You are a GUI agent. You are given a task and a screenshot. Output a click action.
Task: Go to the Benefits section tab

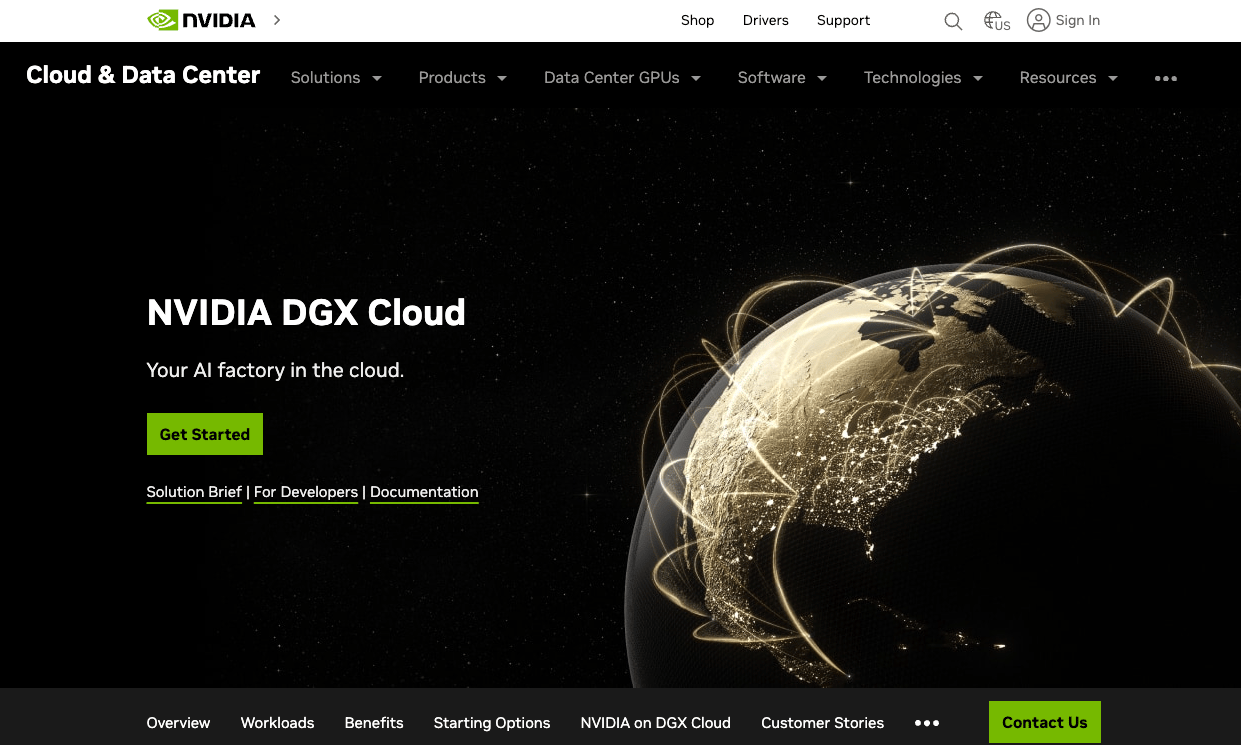click(x=374, y=723)
